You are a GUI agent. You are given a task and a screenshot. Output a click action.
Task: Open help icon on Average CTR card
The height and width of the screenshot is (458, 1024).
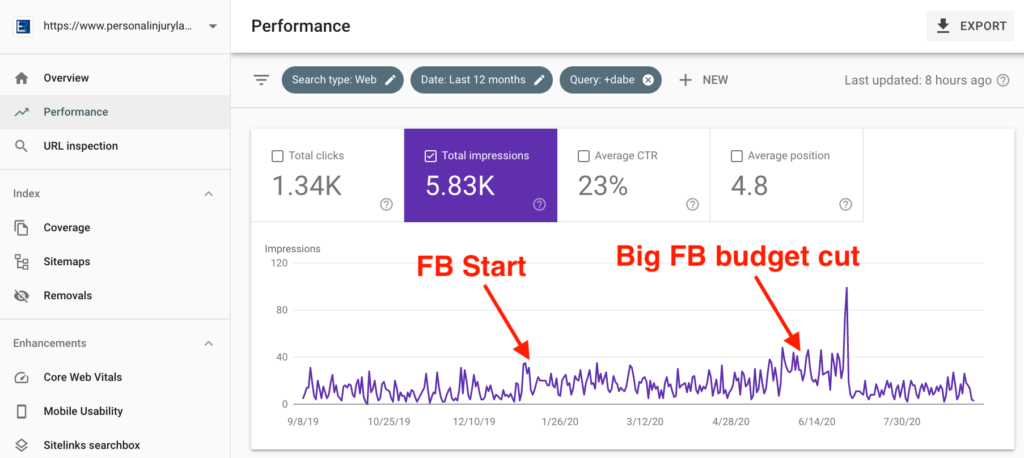692,204
